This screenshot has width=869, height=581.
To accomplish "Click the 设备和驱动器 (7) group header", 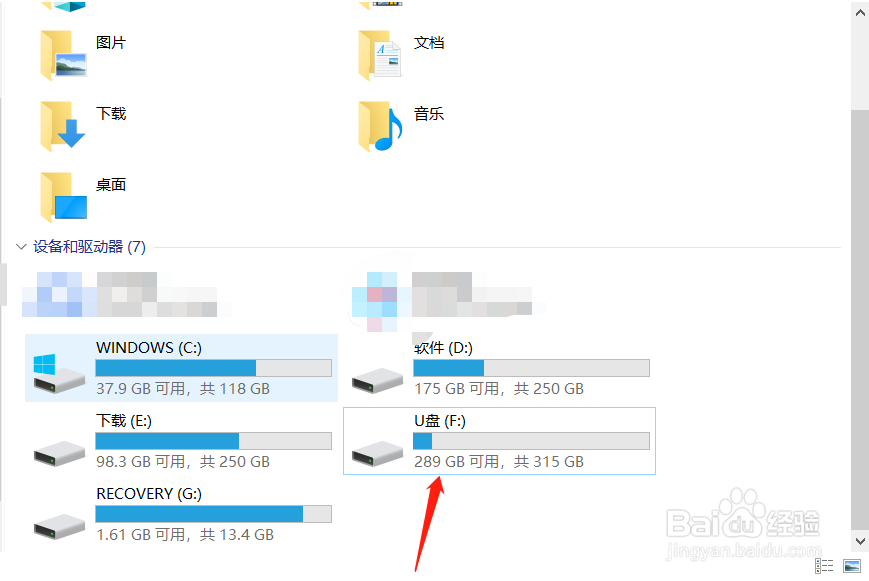I will pyautogui.click(x=89, y=247).
